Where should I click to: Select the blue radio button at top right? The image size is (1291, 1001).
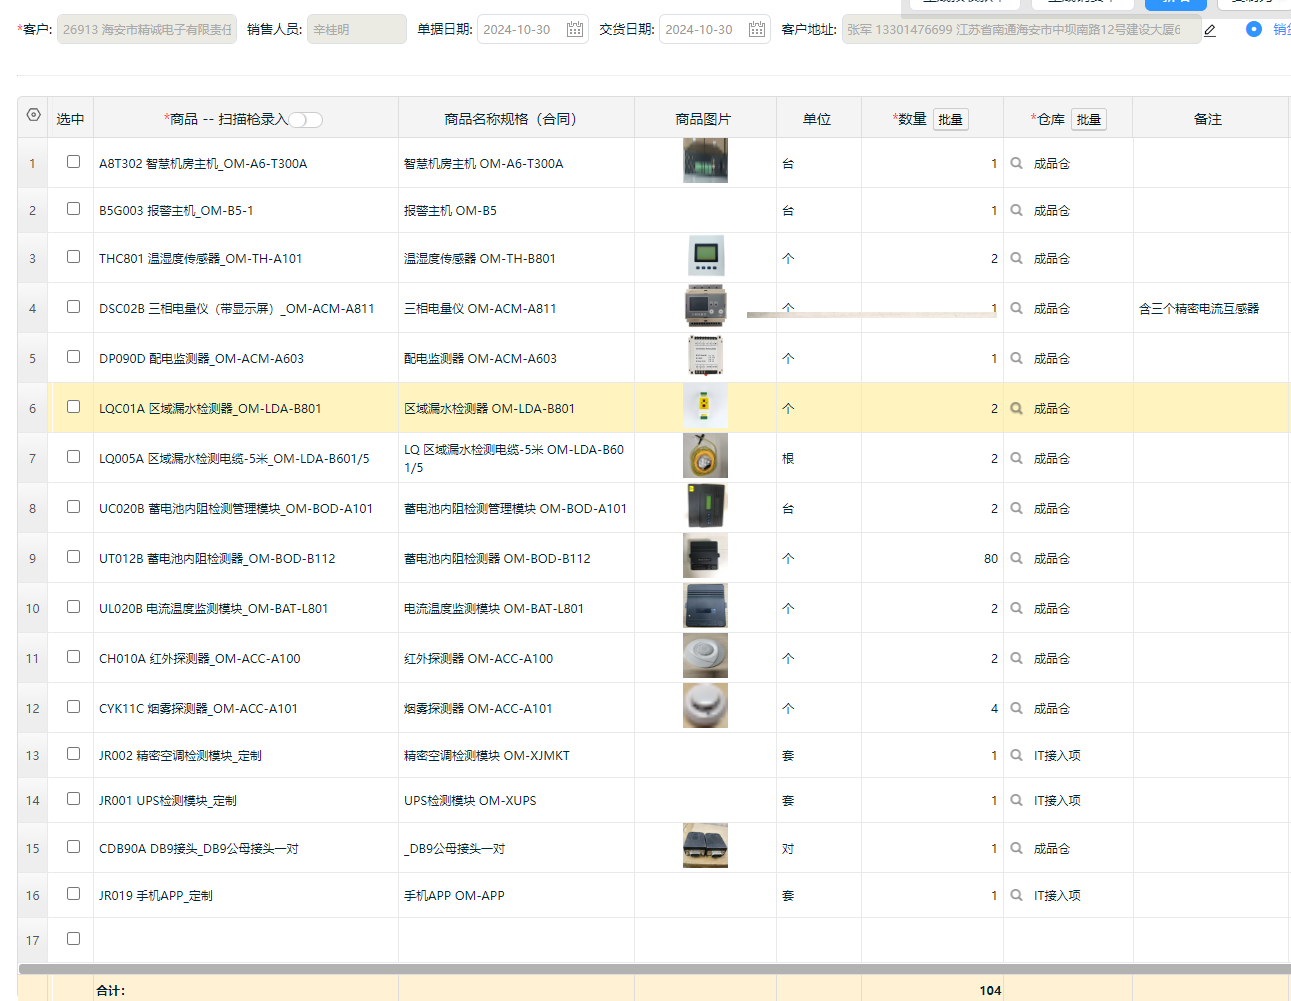pos(1253,29)
